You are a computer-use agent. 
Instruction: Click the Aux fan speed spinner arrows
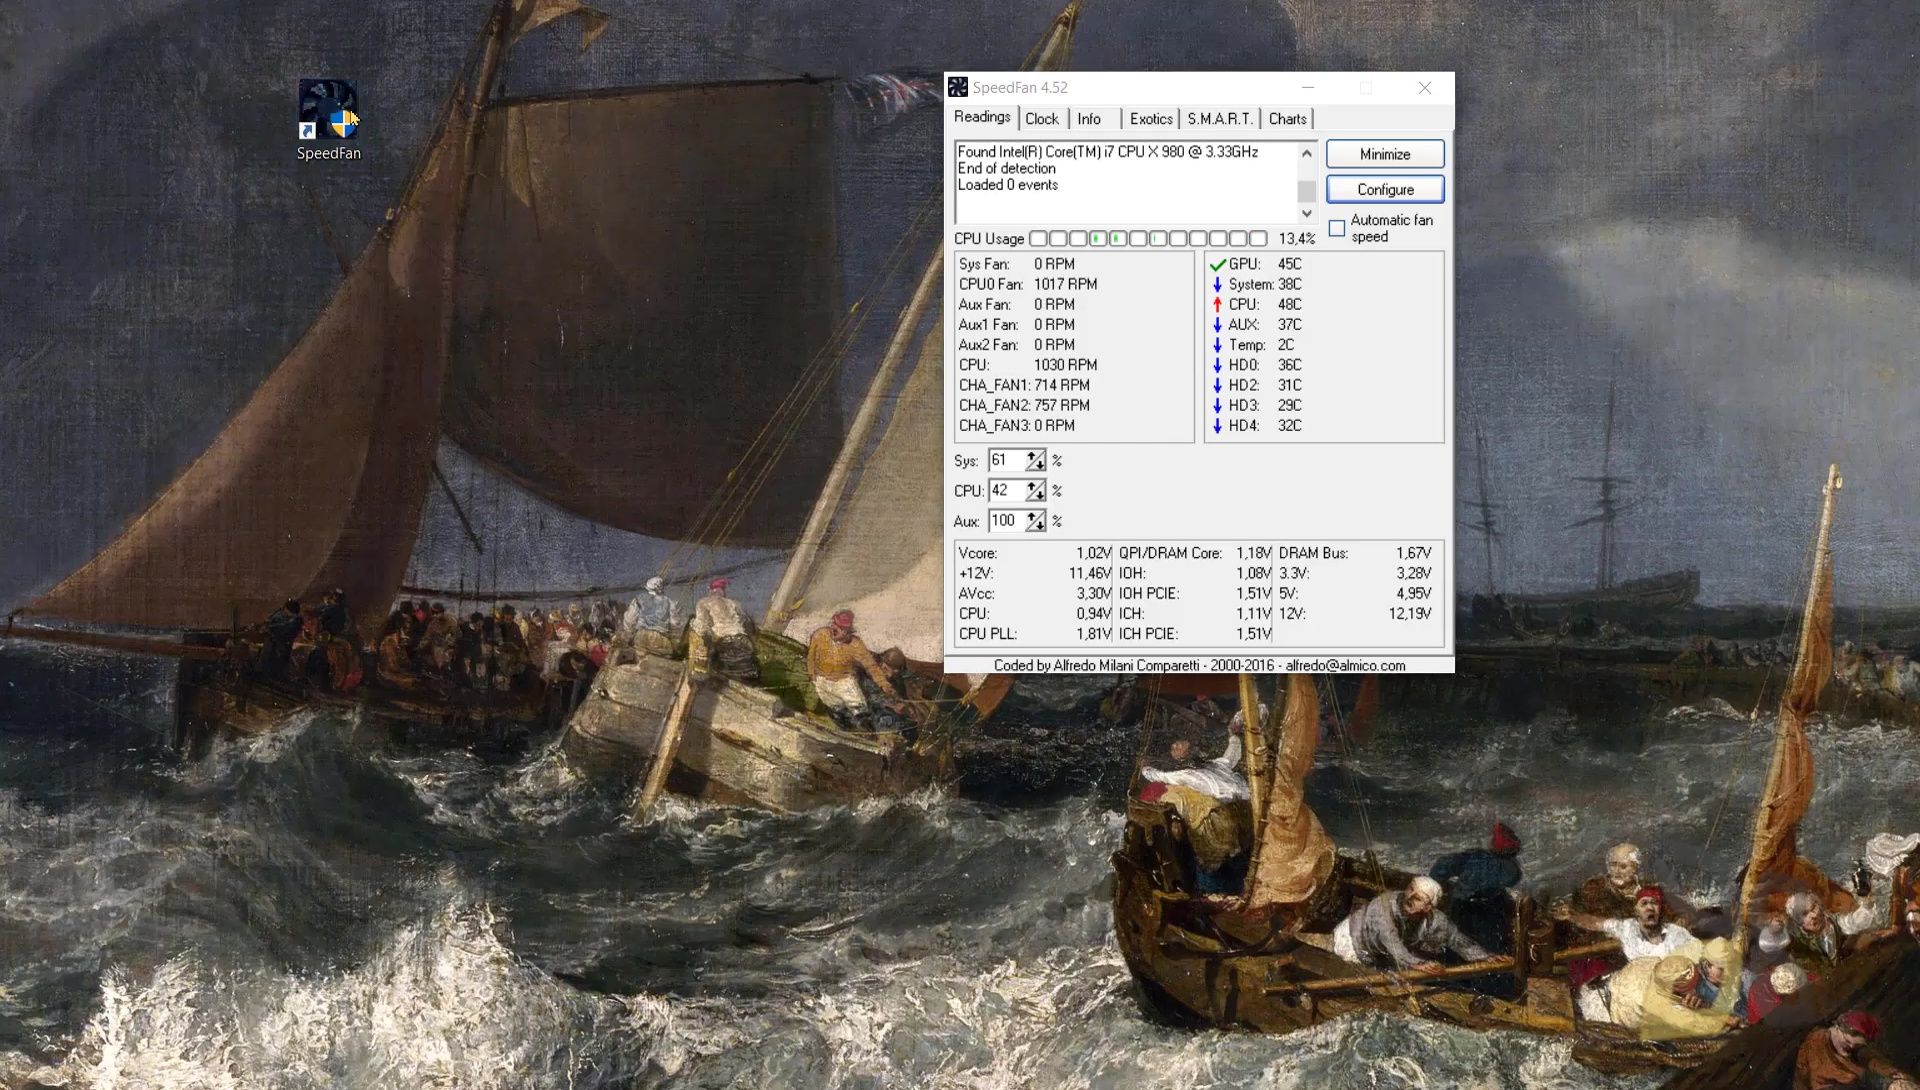(x=1035, y=521)
